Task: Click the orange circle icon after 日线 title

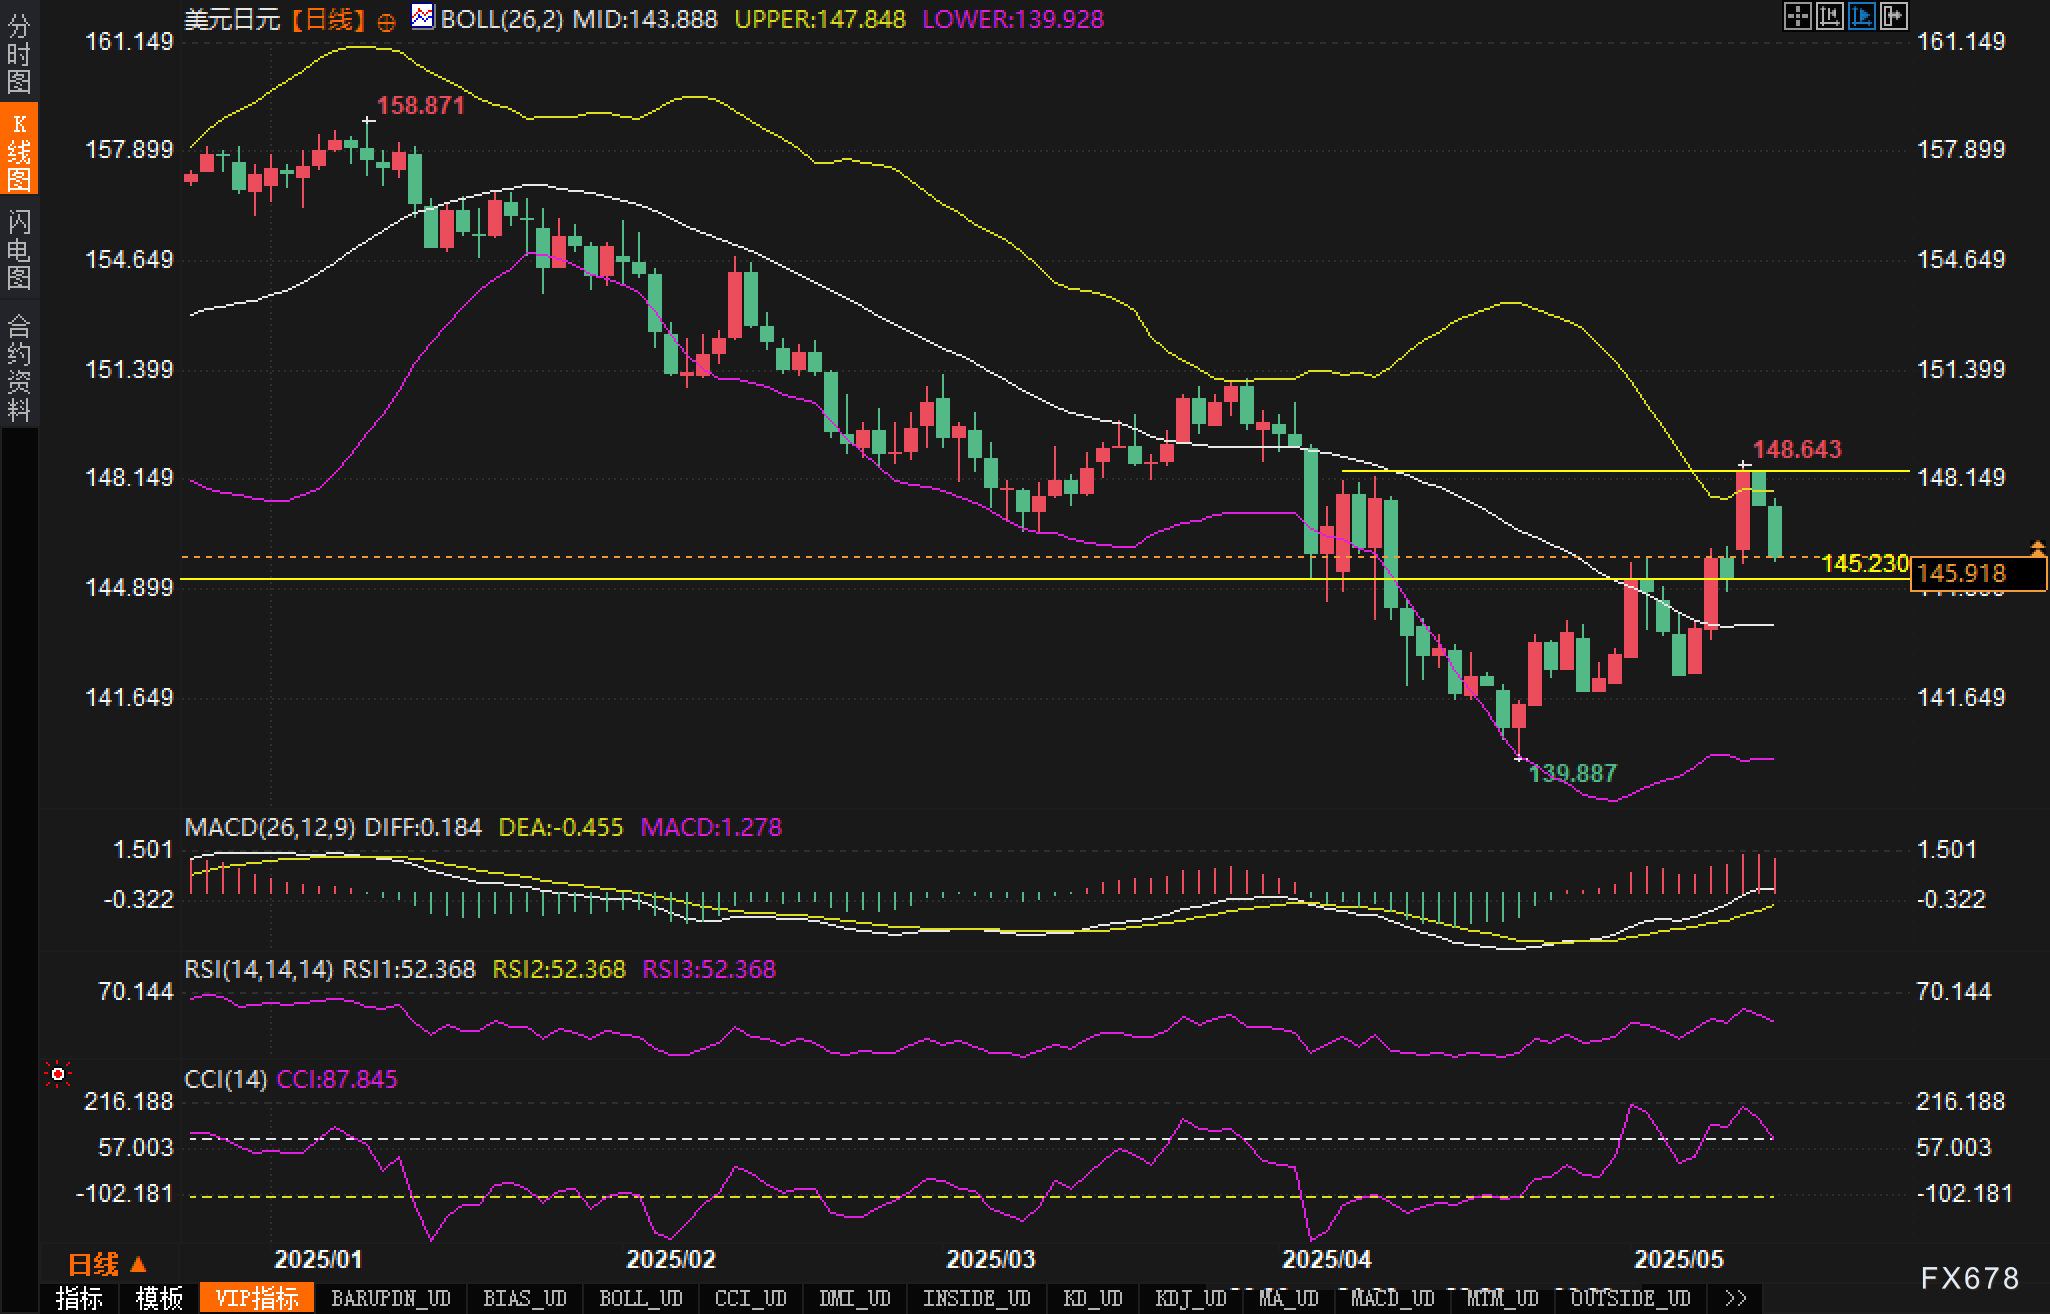Action: [x=386, y=22]
